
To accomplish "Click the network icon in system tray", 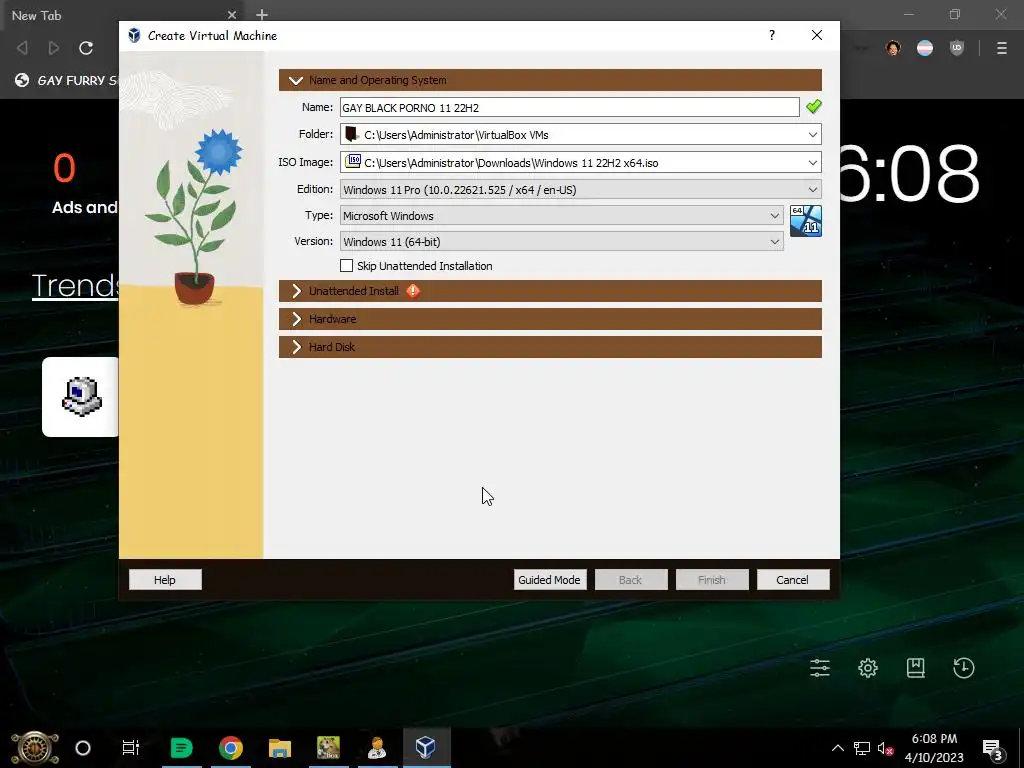I will (x=862, y=748).
